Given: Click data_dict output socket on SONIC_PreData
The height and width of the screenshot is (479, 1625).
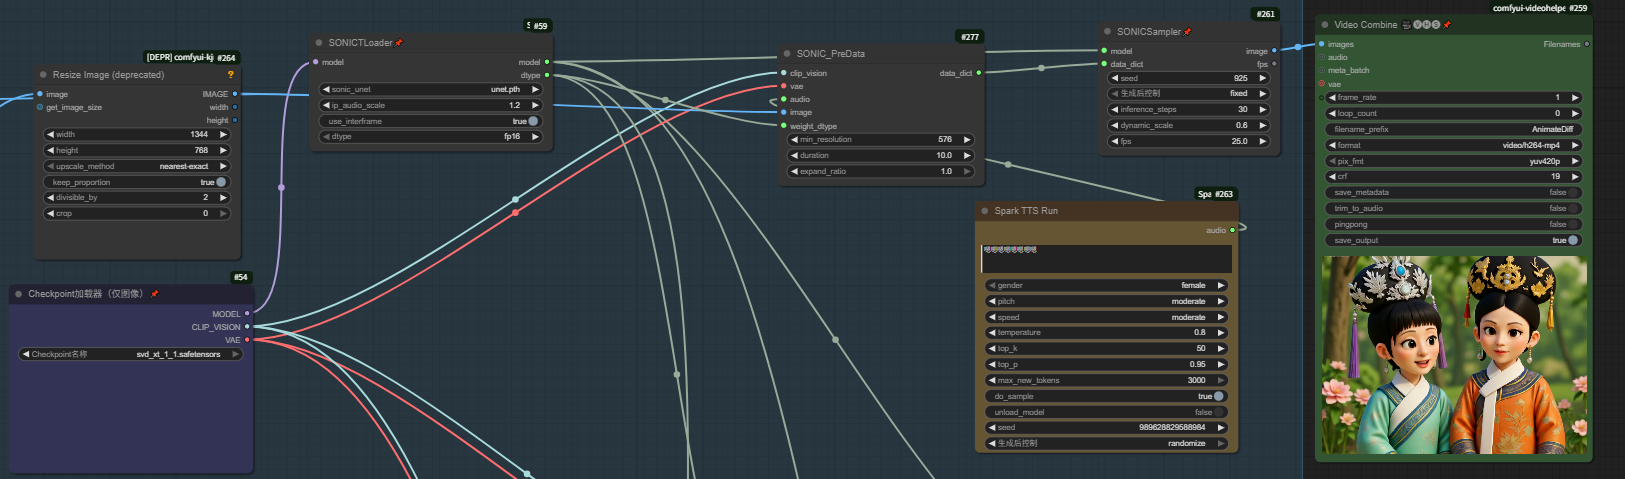Looking at the screenshot, I should 978,73.
